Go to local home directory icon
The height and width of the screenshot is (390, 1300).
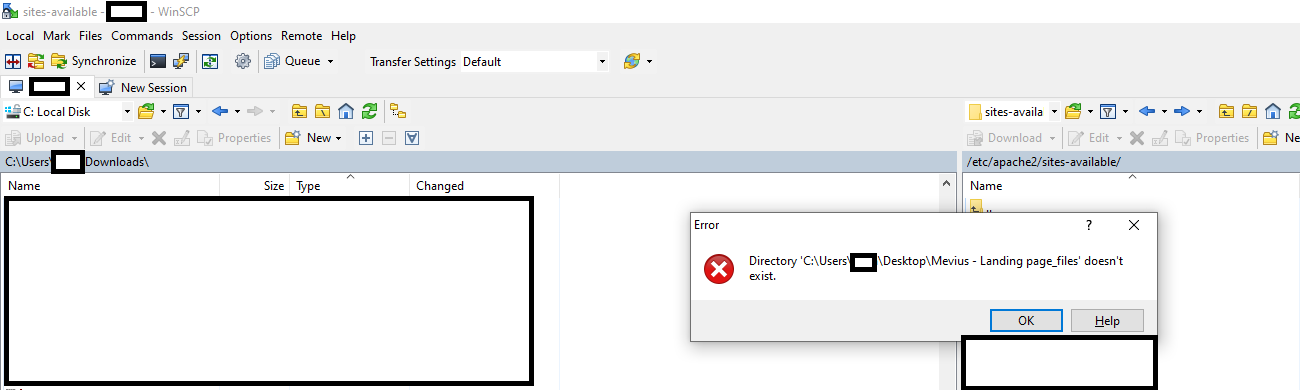(x=346, y=111)
